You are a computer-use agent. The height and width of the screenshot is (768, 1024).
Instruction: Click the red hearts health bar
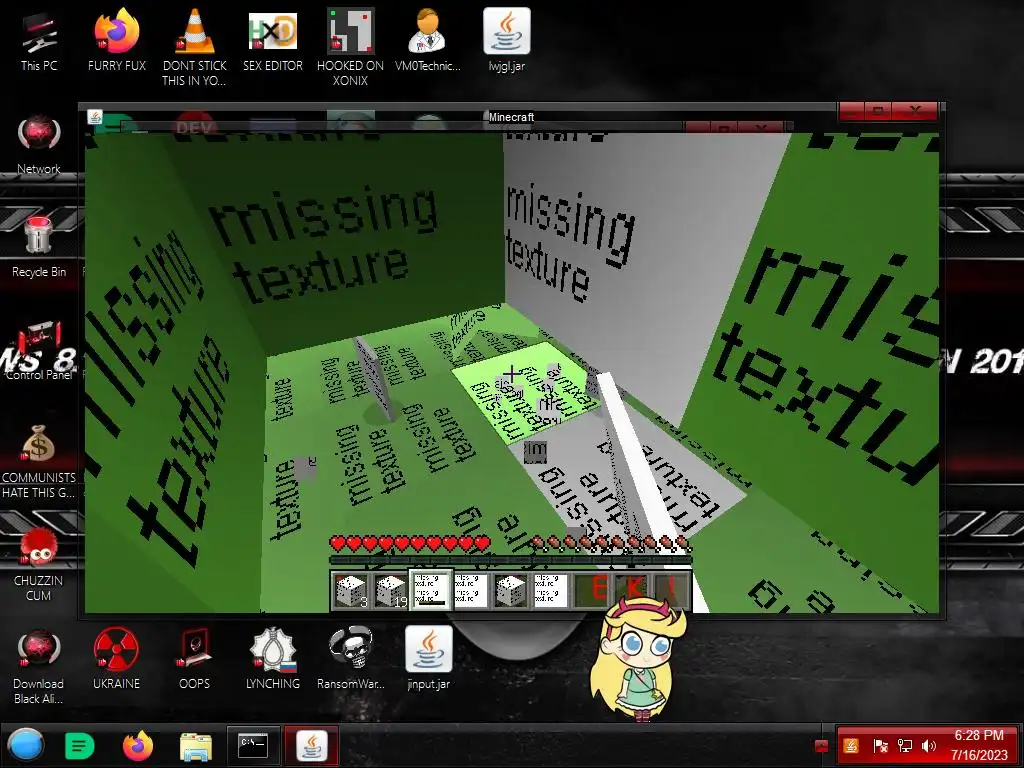[410, 543]
